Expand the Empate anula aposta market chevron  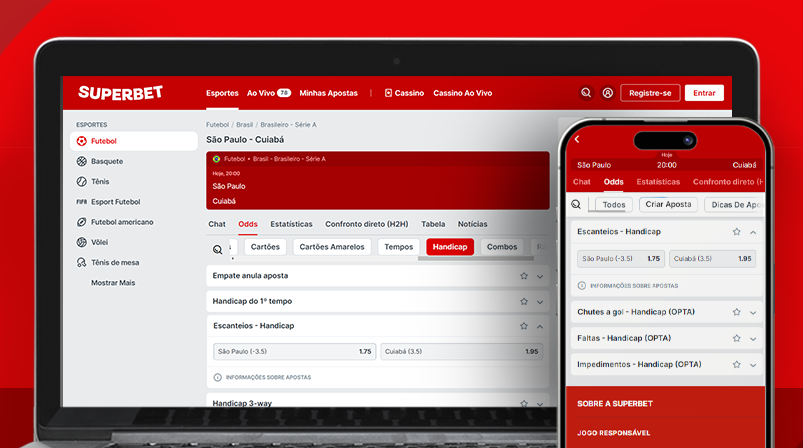pyautogui.click(x=540, y=276)
